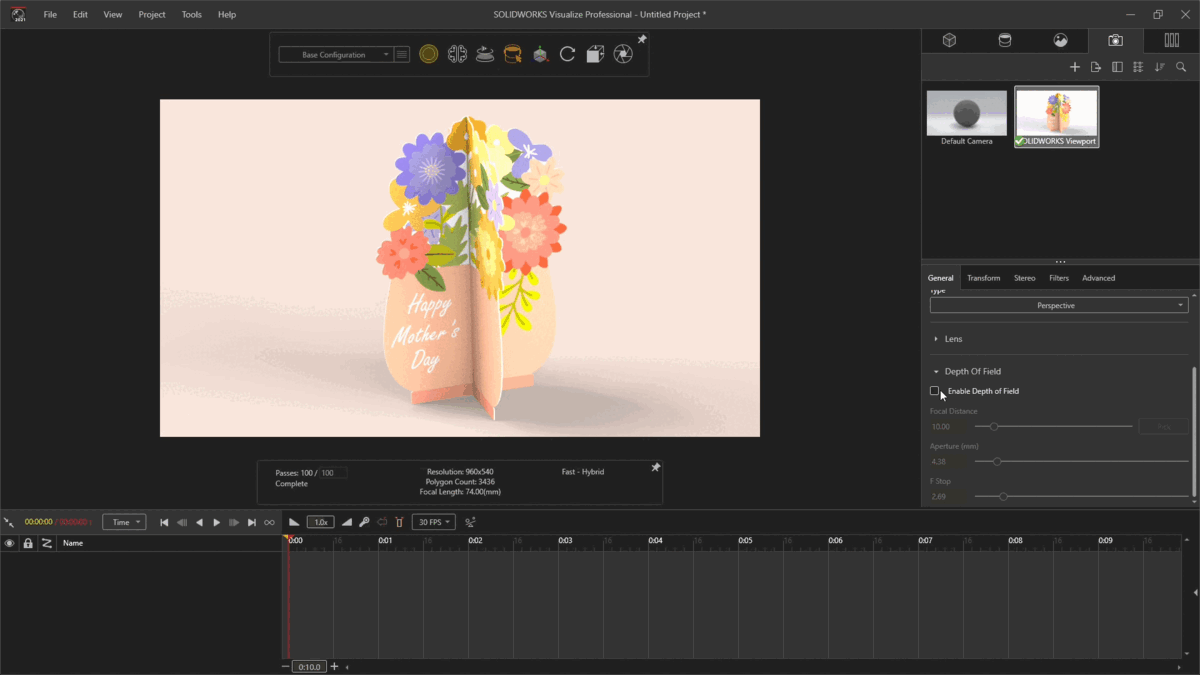
Task: Toggle the eye visibility icon in timeline header
Action: coord(10,542)
